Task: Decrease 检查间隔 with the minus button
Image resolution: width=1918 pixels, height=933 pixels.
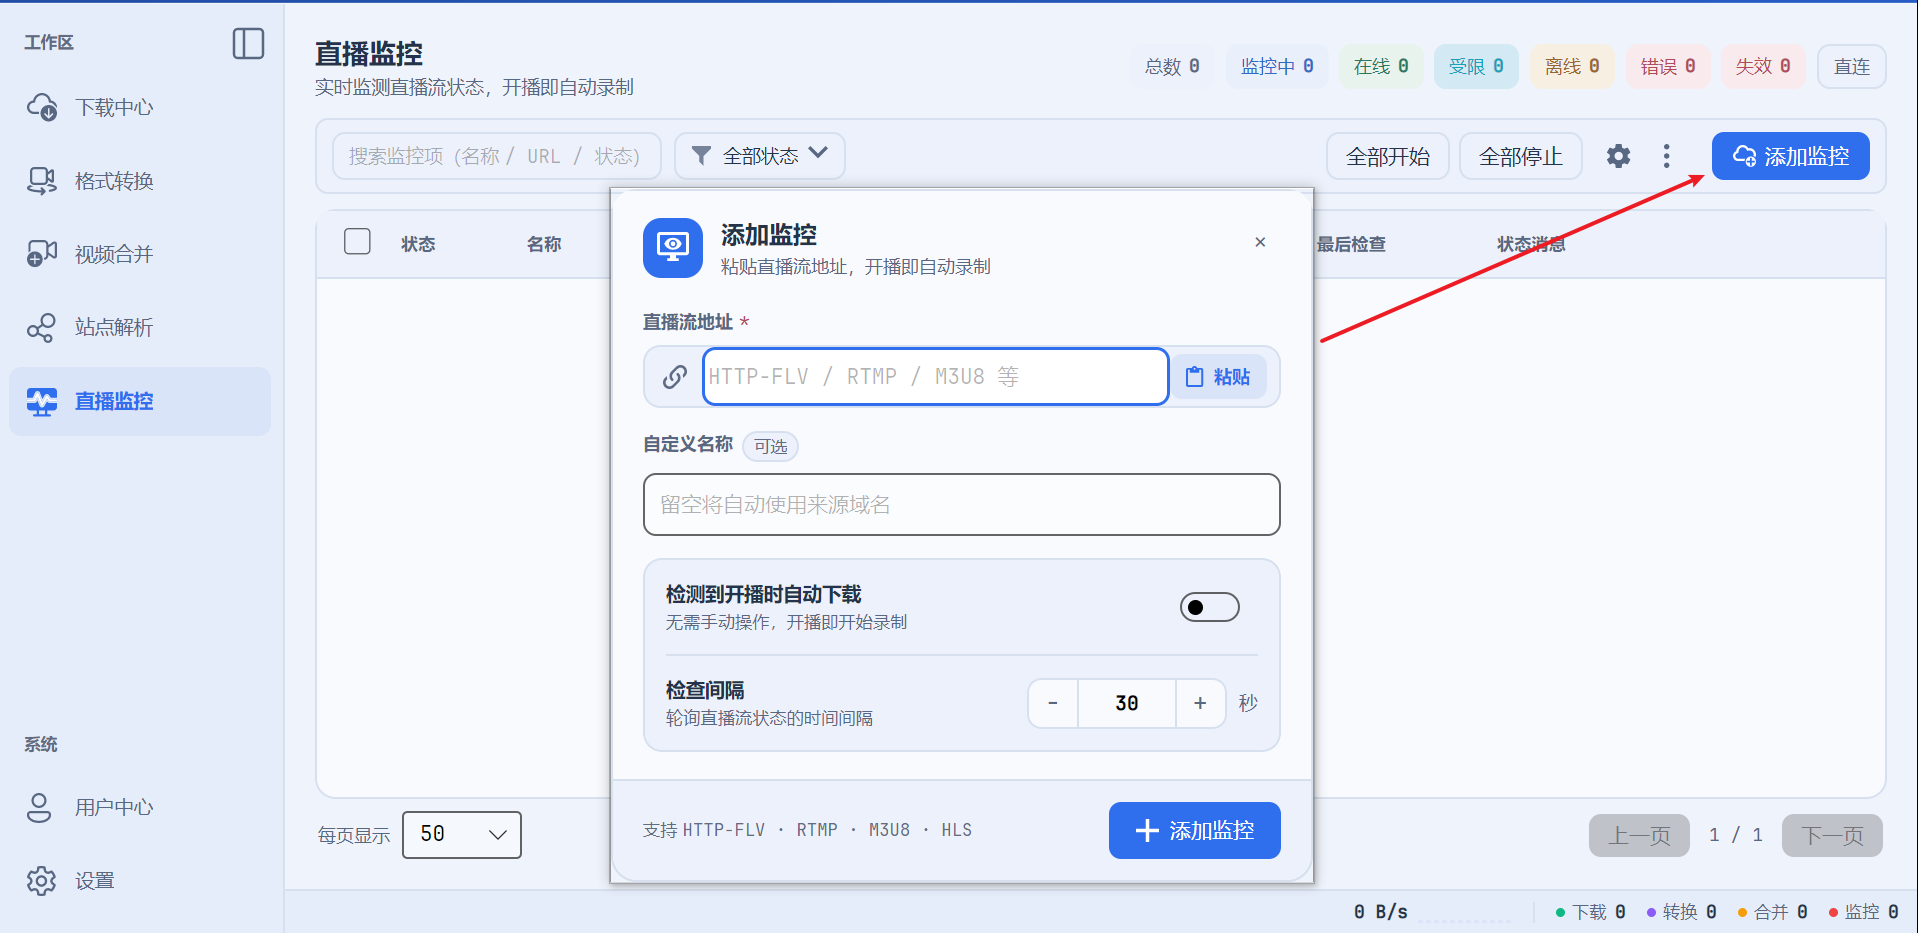Action: click(x=1053, y=703)
